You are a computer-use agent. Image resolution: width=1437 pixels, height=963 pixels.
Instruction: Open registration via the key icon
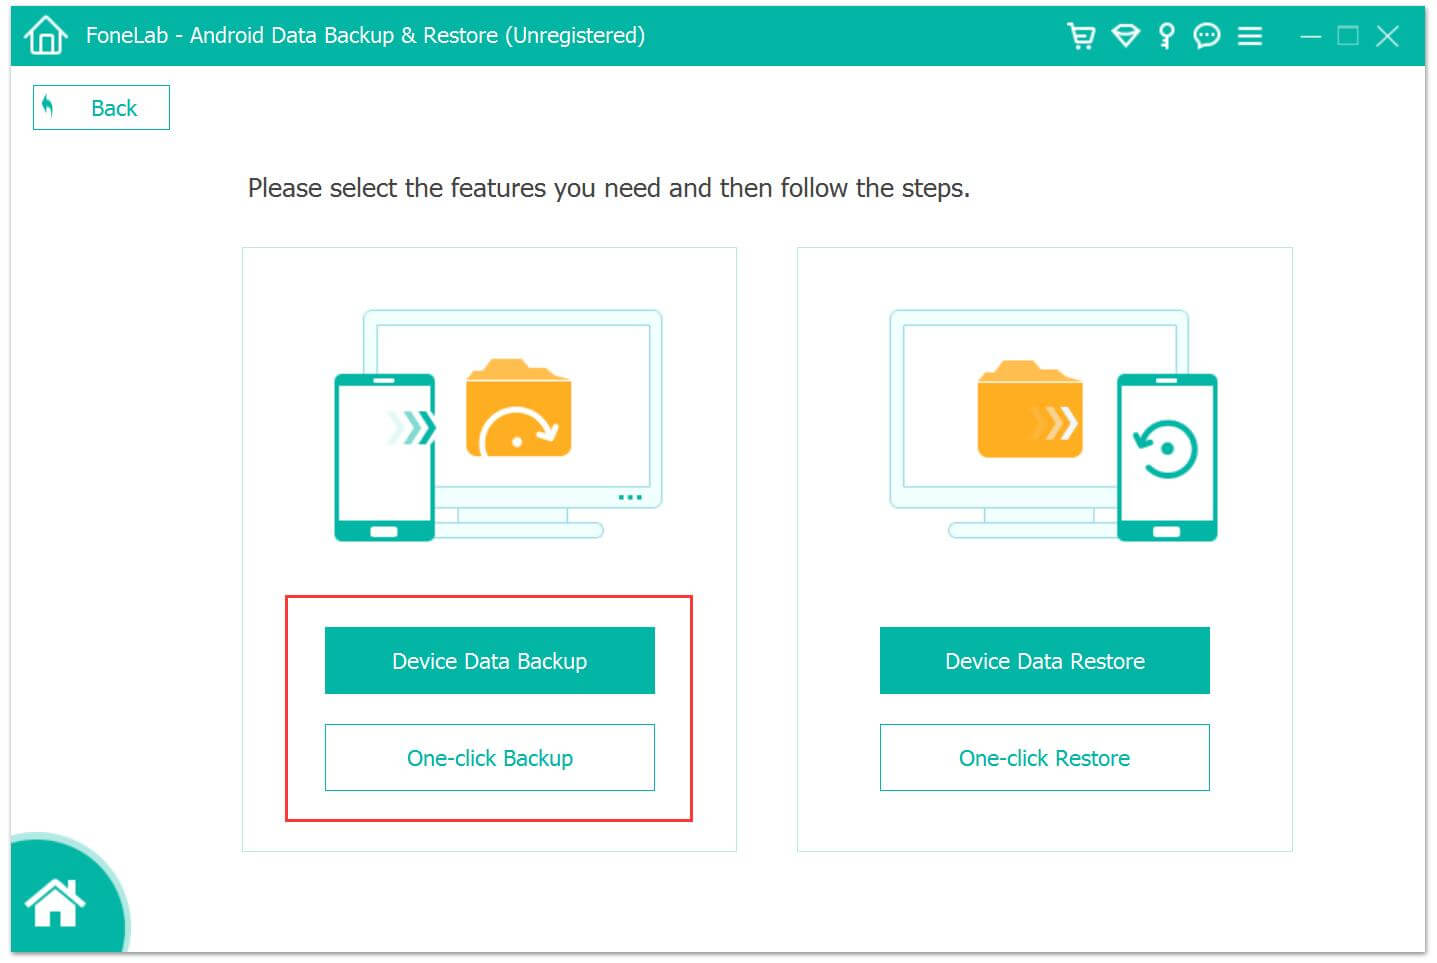click(1166, 36)
